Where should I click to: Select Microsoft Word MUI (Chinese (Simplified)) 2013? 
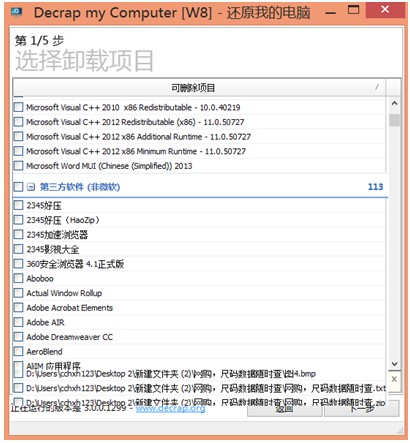[199, 166]
